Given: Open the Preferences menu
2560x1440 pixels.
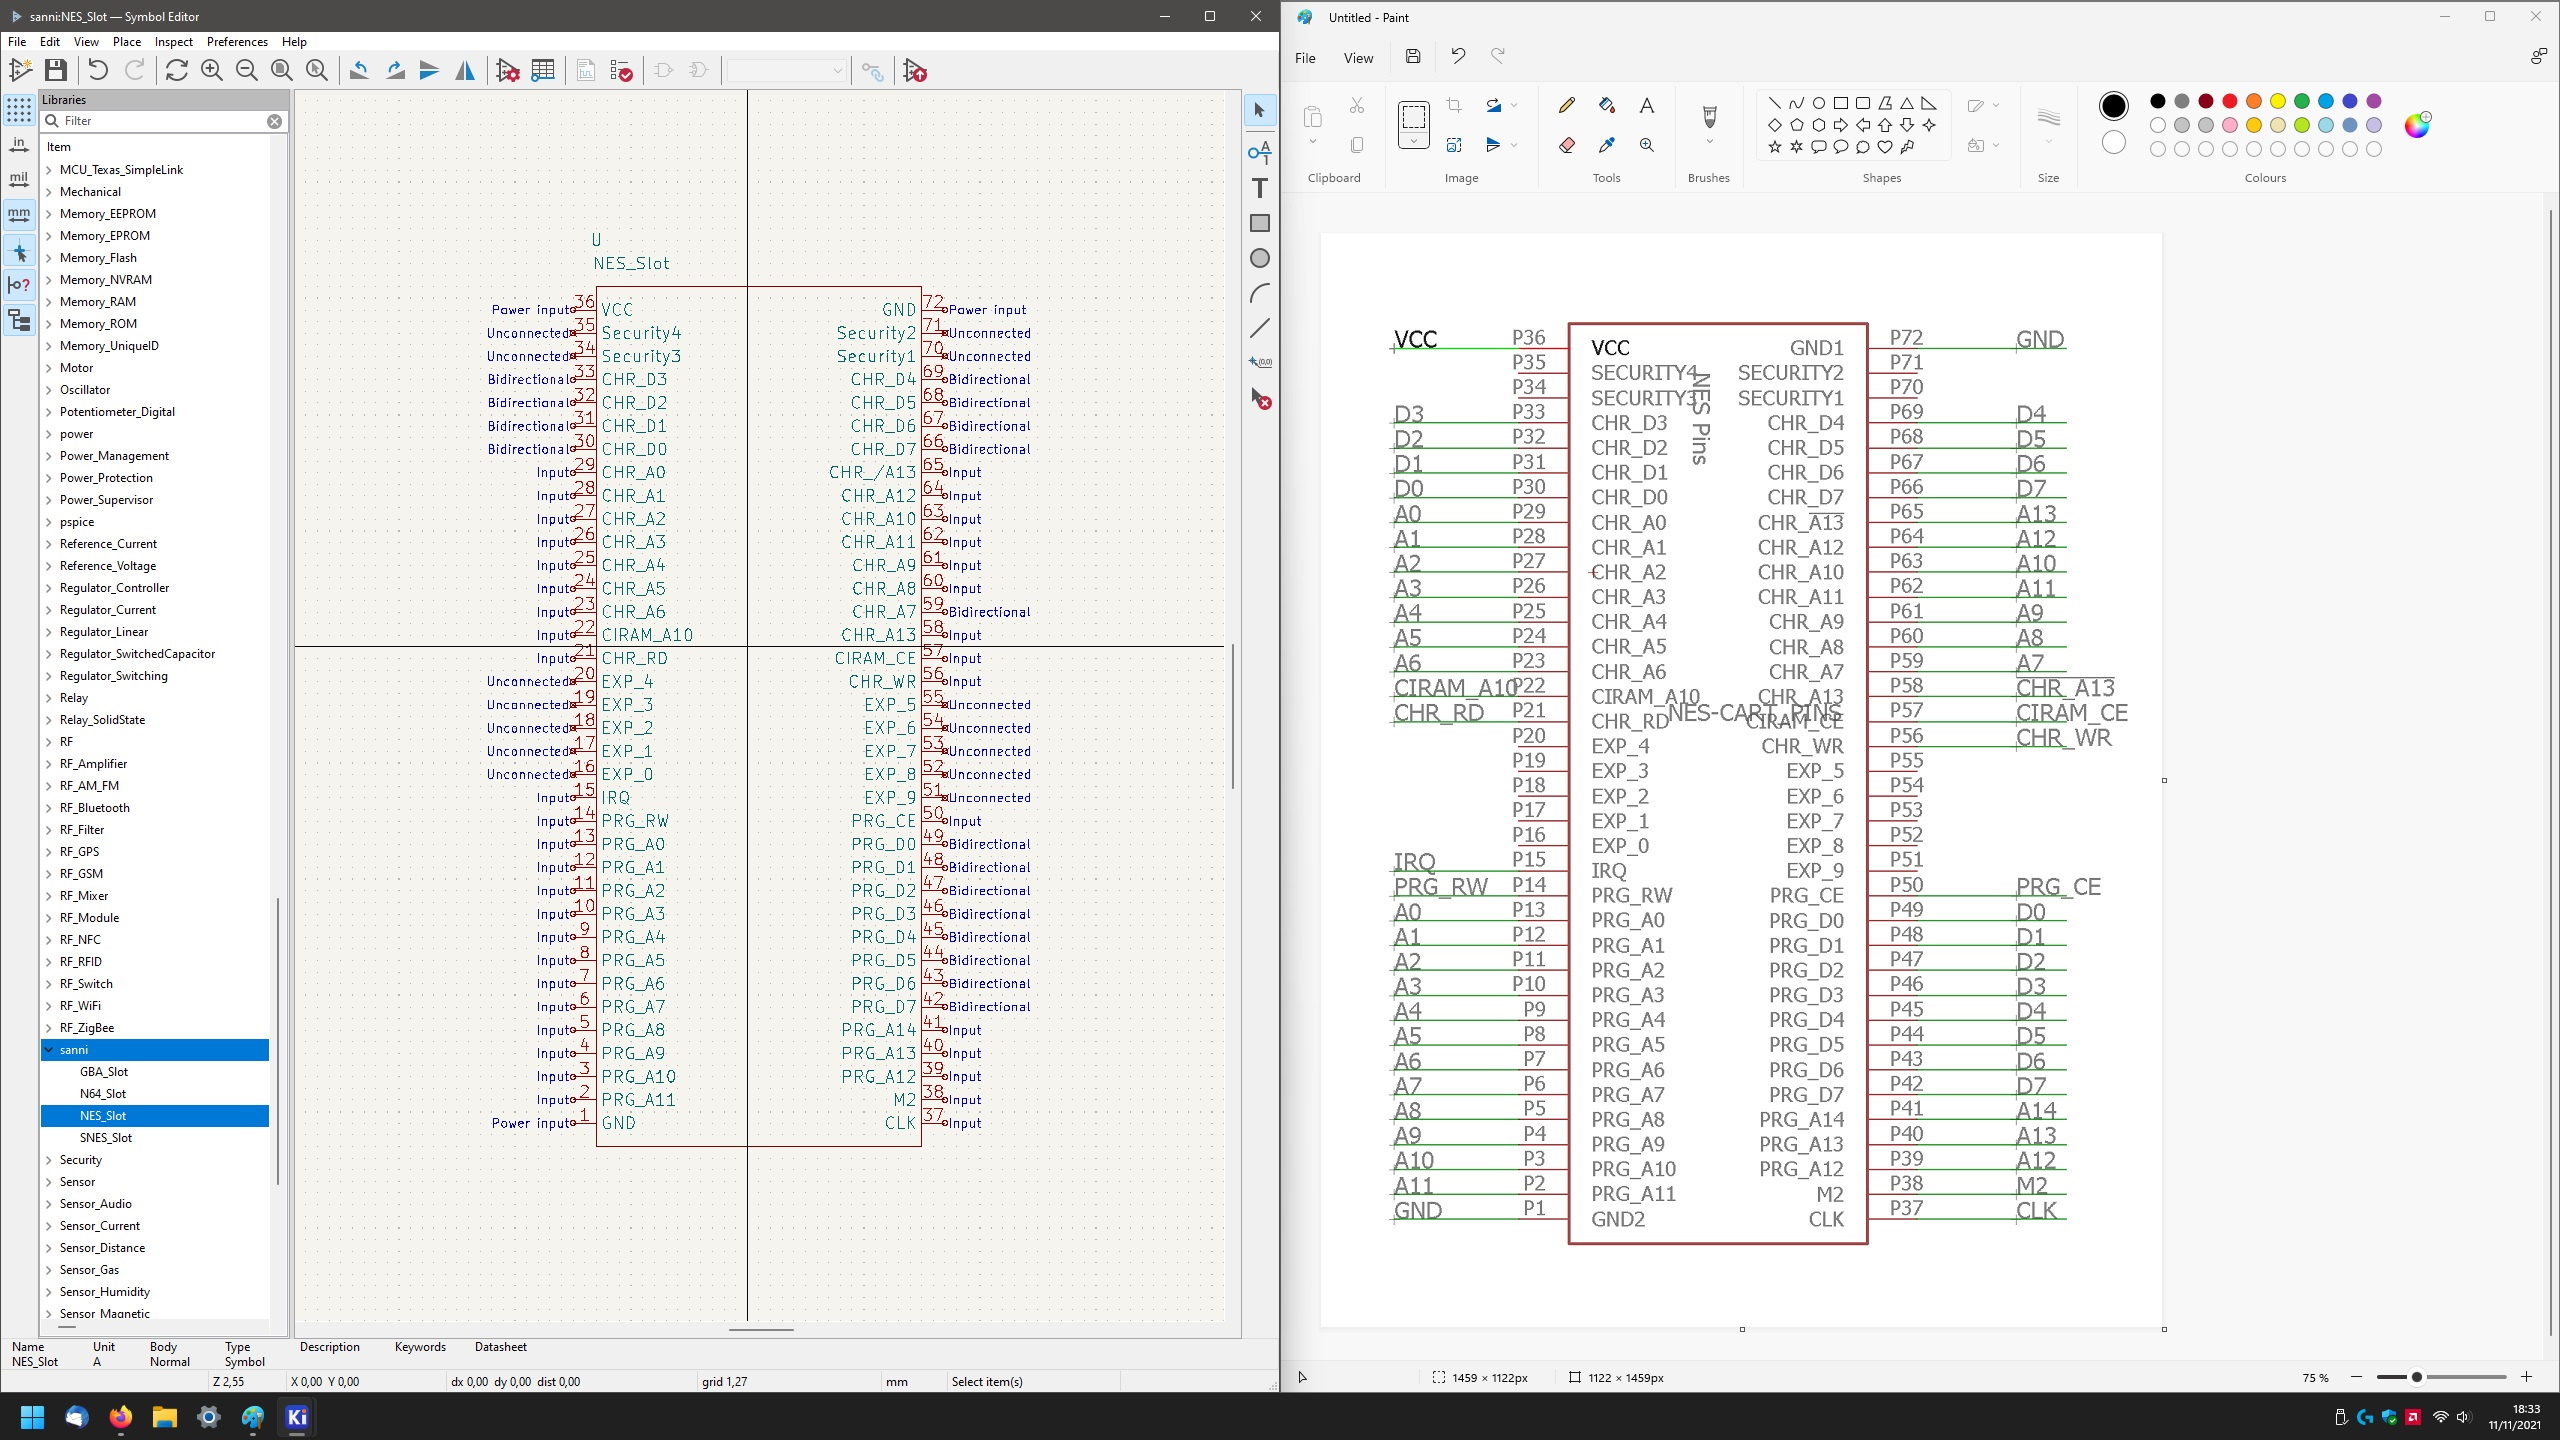Looking at the screenshot, I should click(237, 42).
